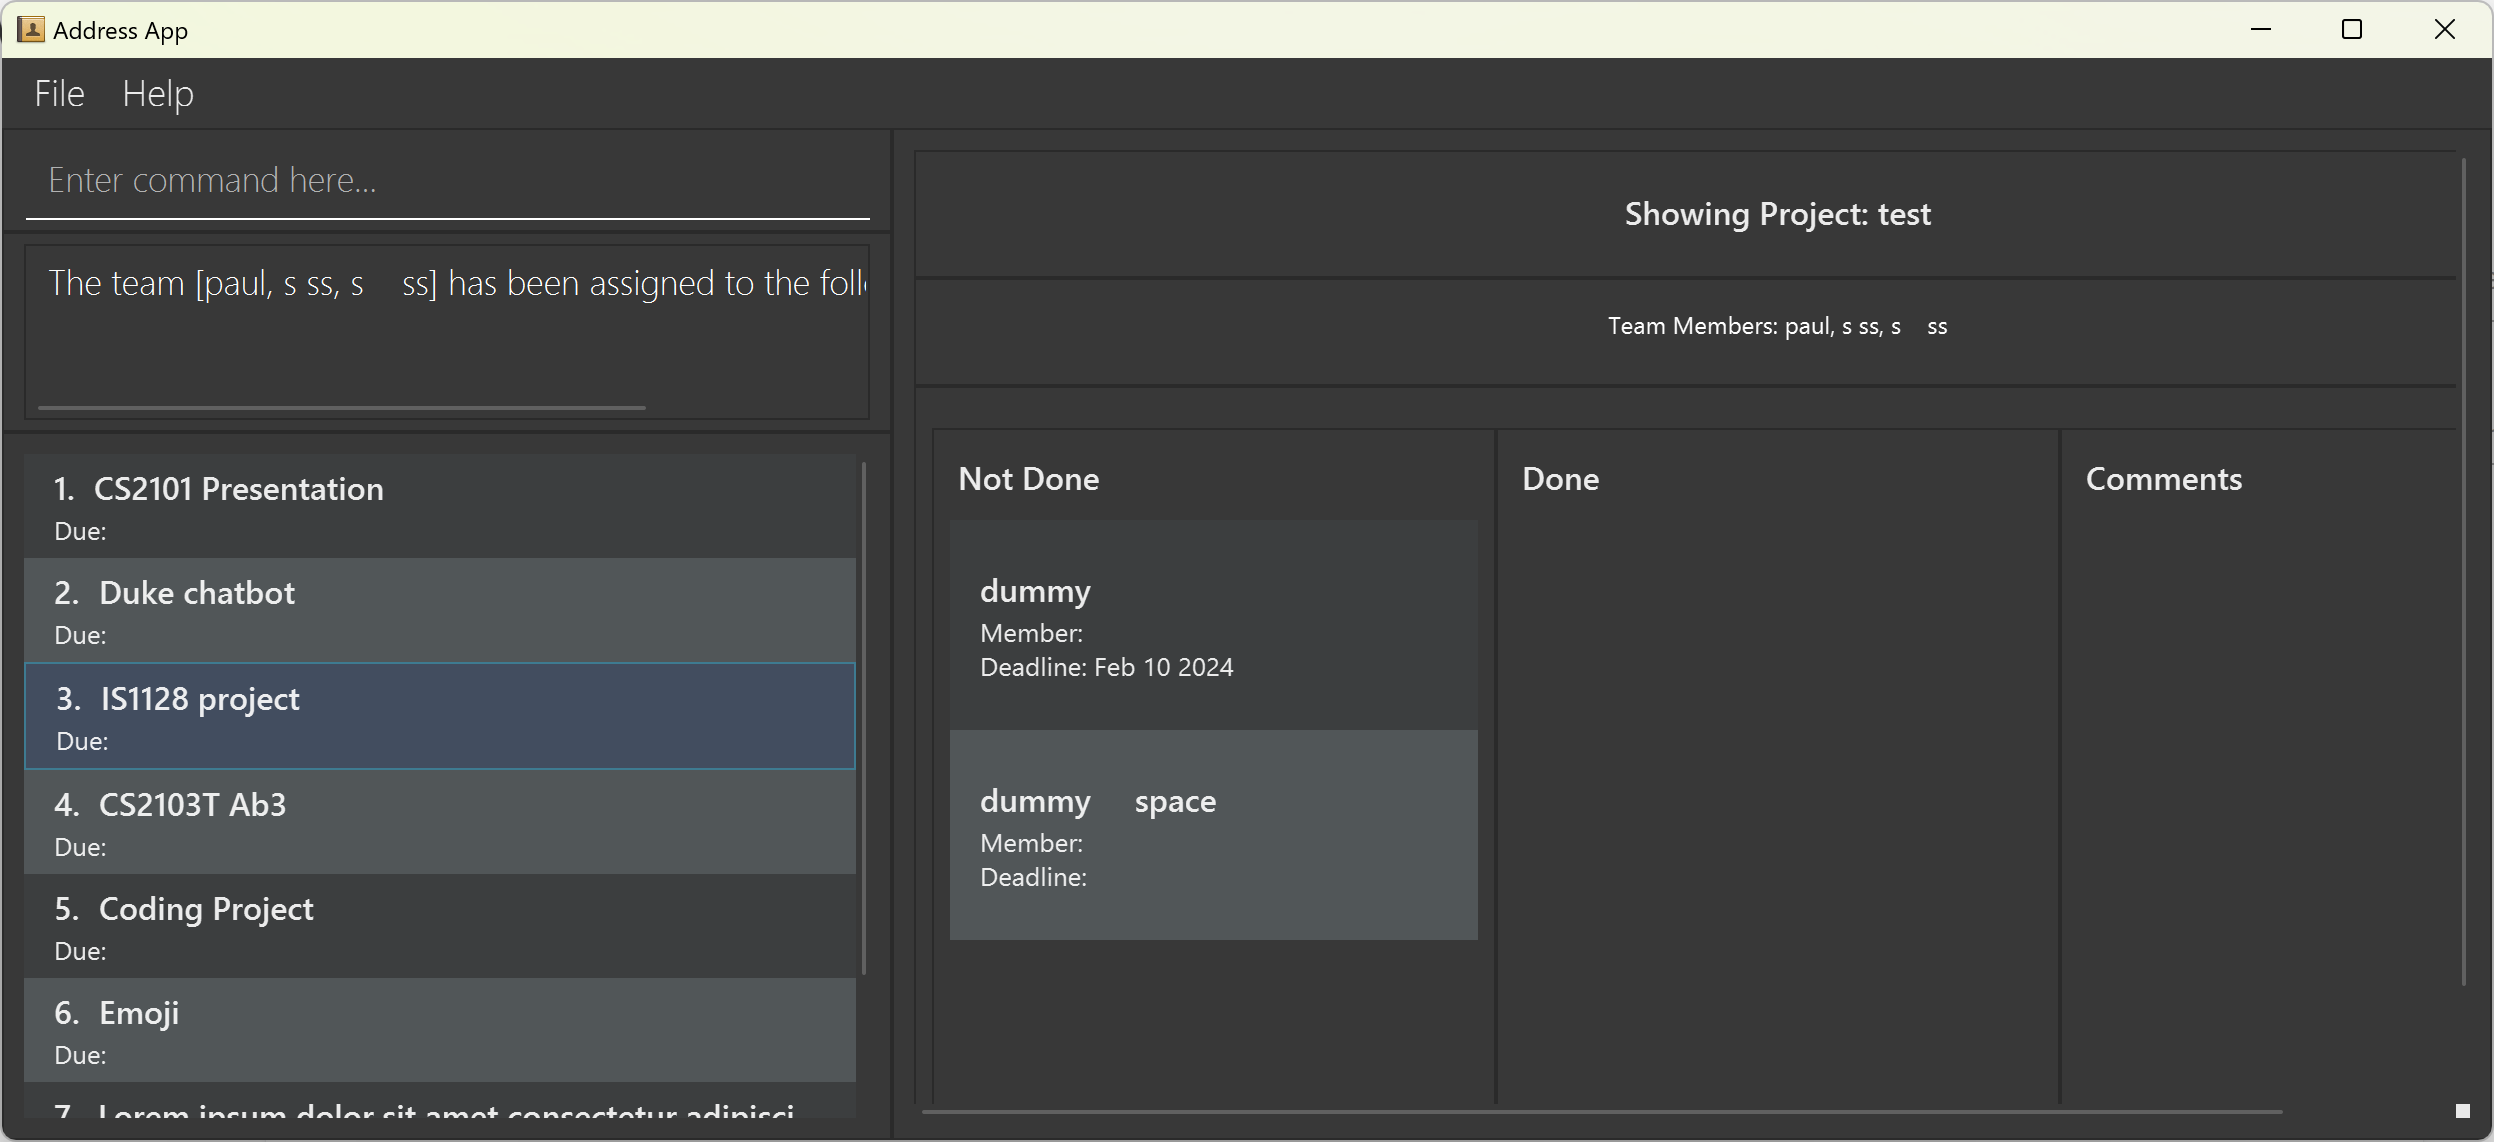Click the project panel vertical scrollbar
The width and height of the screenshot is (2494, 1142).
pyautogui.click(x=2463, y=570)
